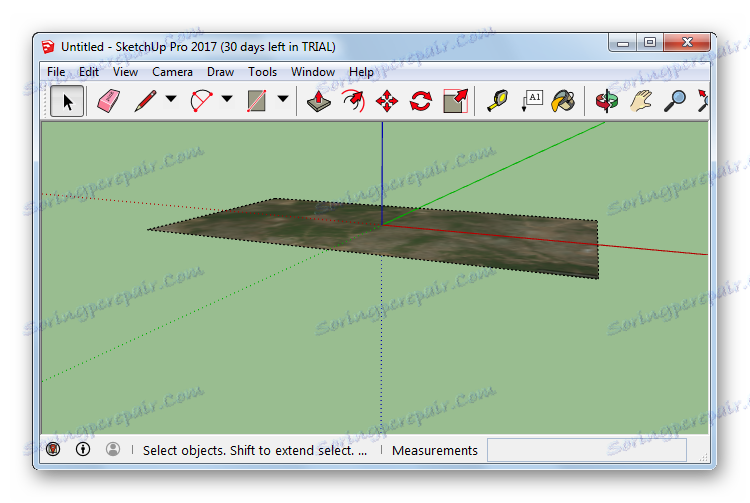Open the Camera menu
The width and height of the screenshot is (750, 503).
coord(172,72)
